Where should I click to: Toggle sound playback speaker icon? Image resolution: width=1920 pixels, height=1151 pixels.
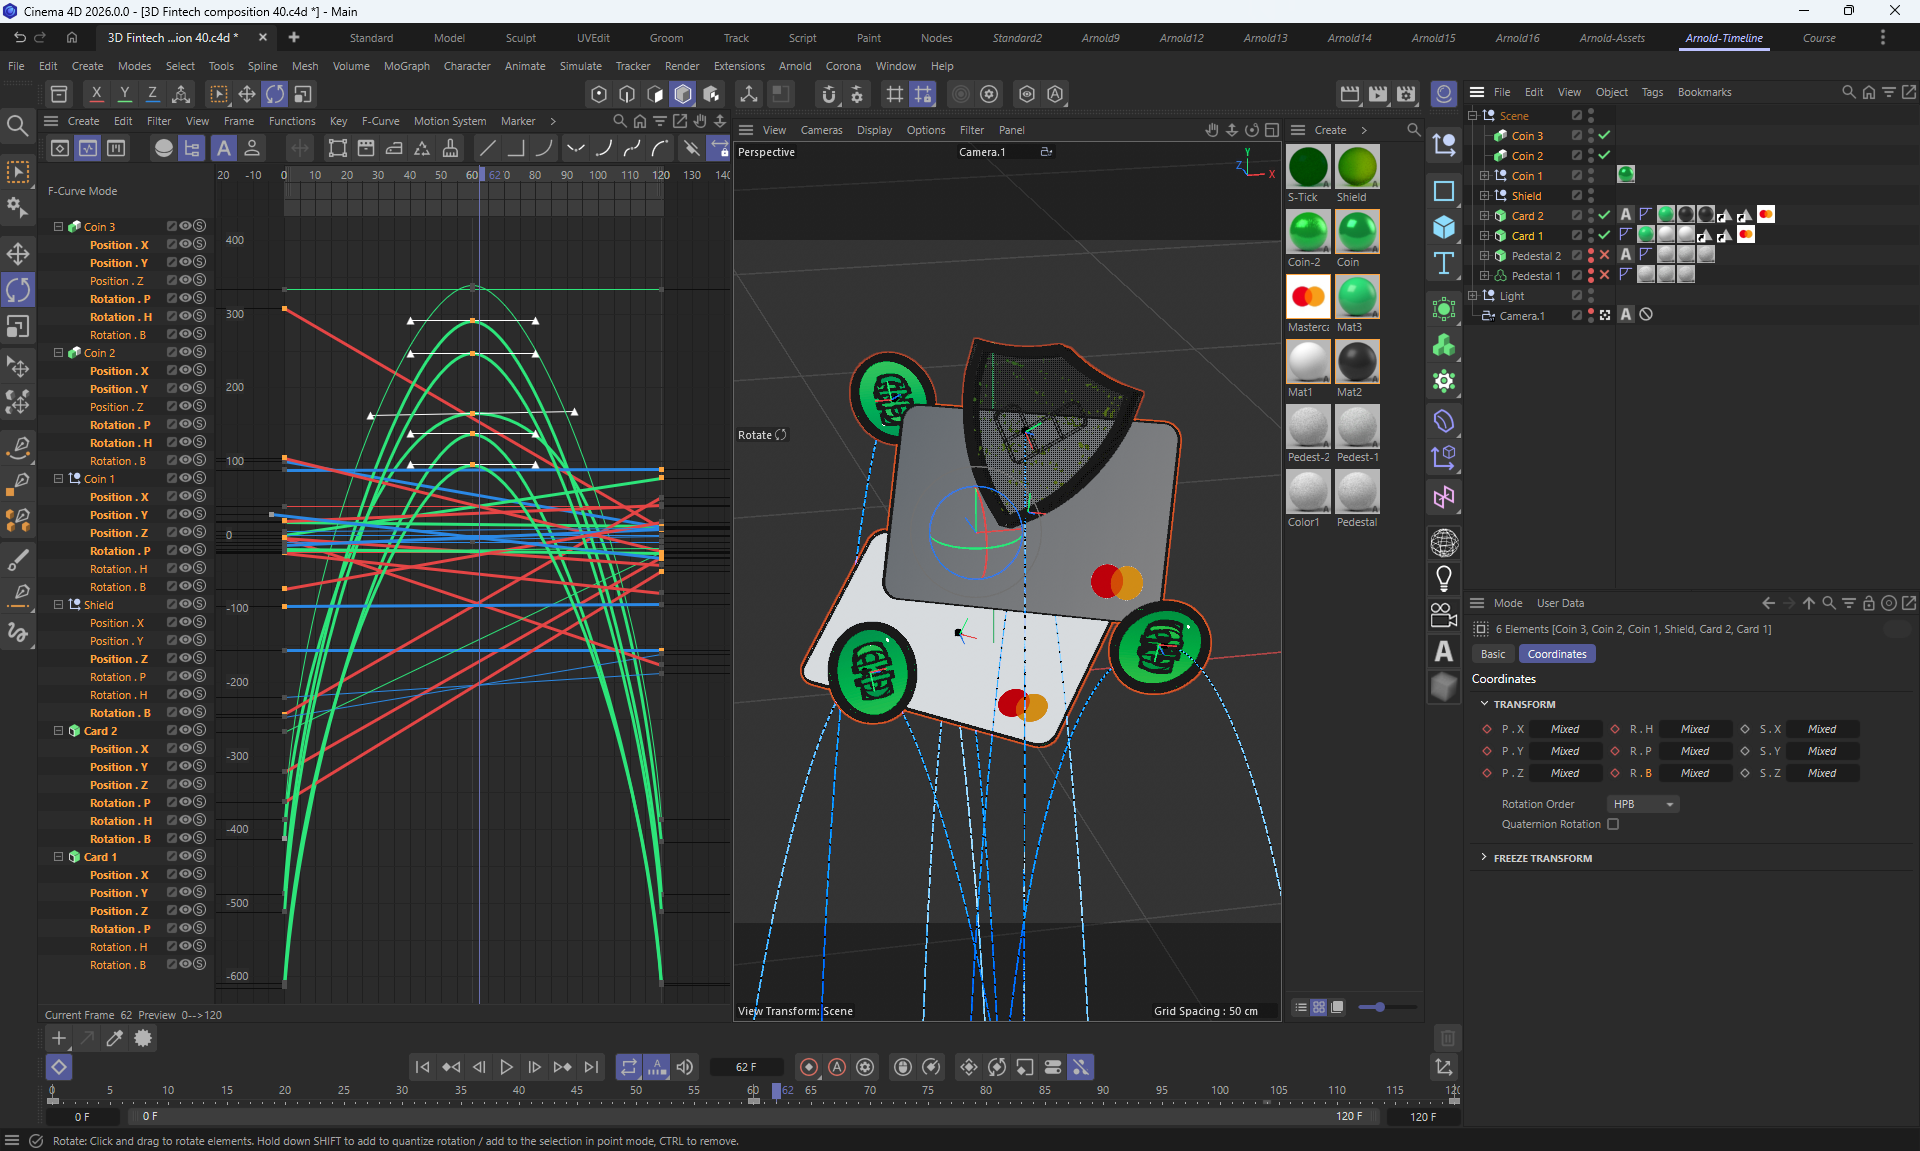[x=685, y=1067]
